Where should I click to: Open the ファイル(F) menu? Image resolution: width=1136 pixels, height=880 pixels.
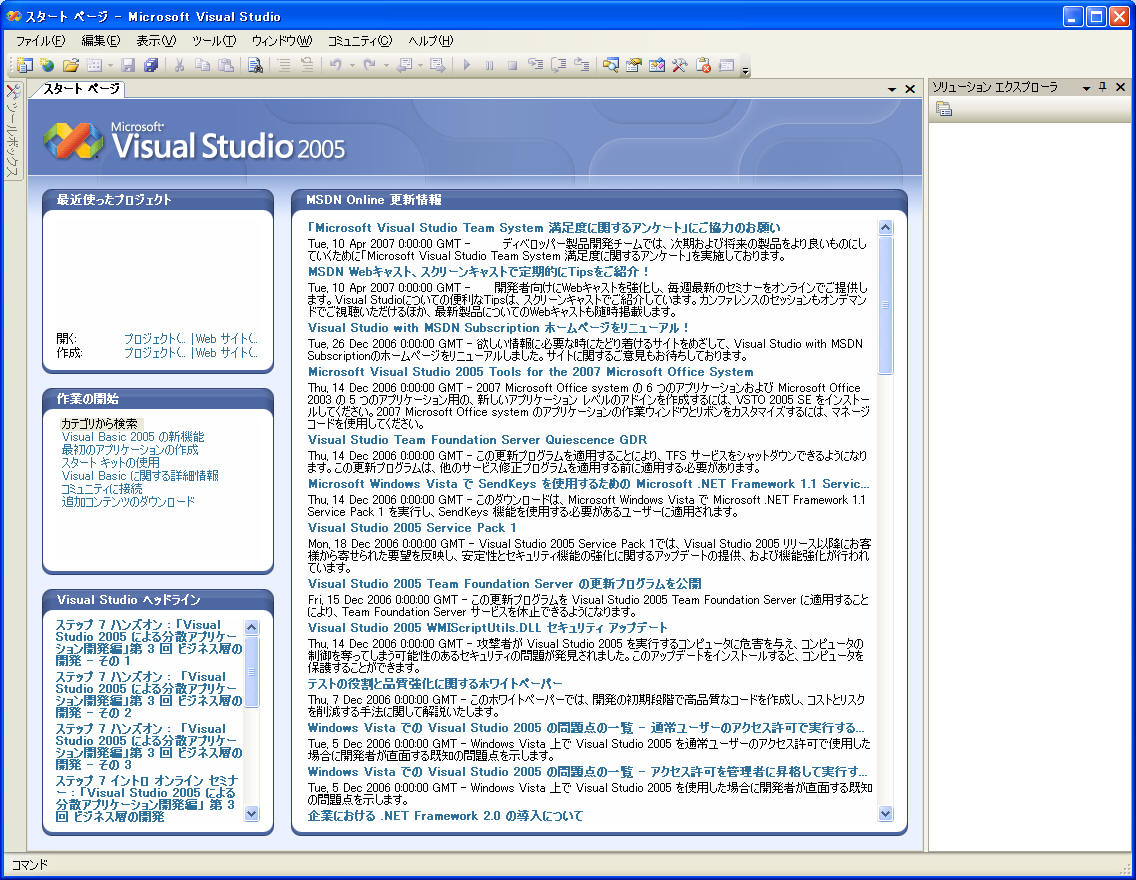click(40, 41)
